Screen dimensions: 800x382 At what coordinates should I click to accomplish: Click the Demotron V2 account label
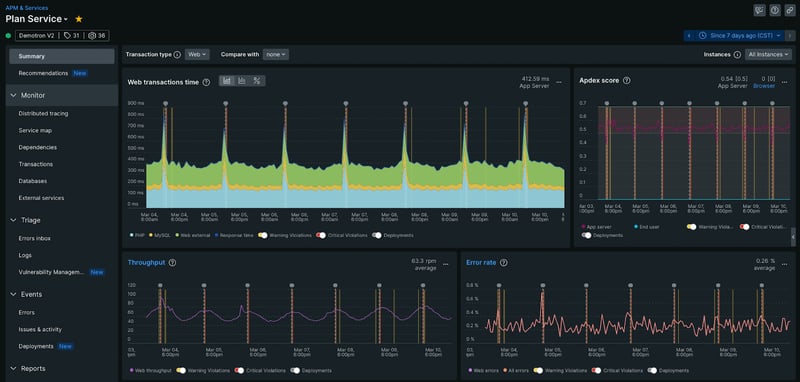pos(37,36)
